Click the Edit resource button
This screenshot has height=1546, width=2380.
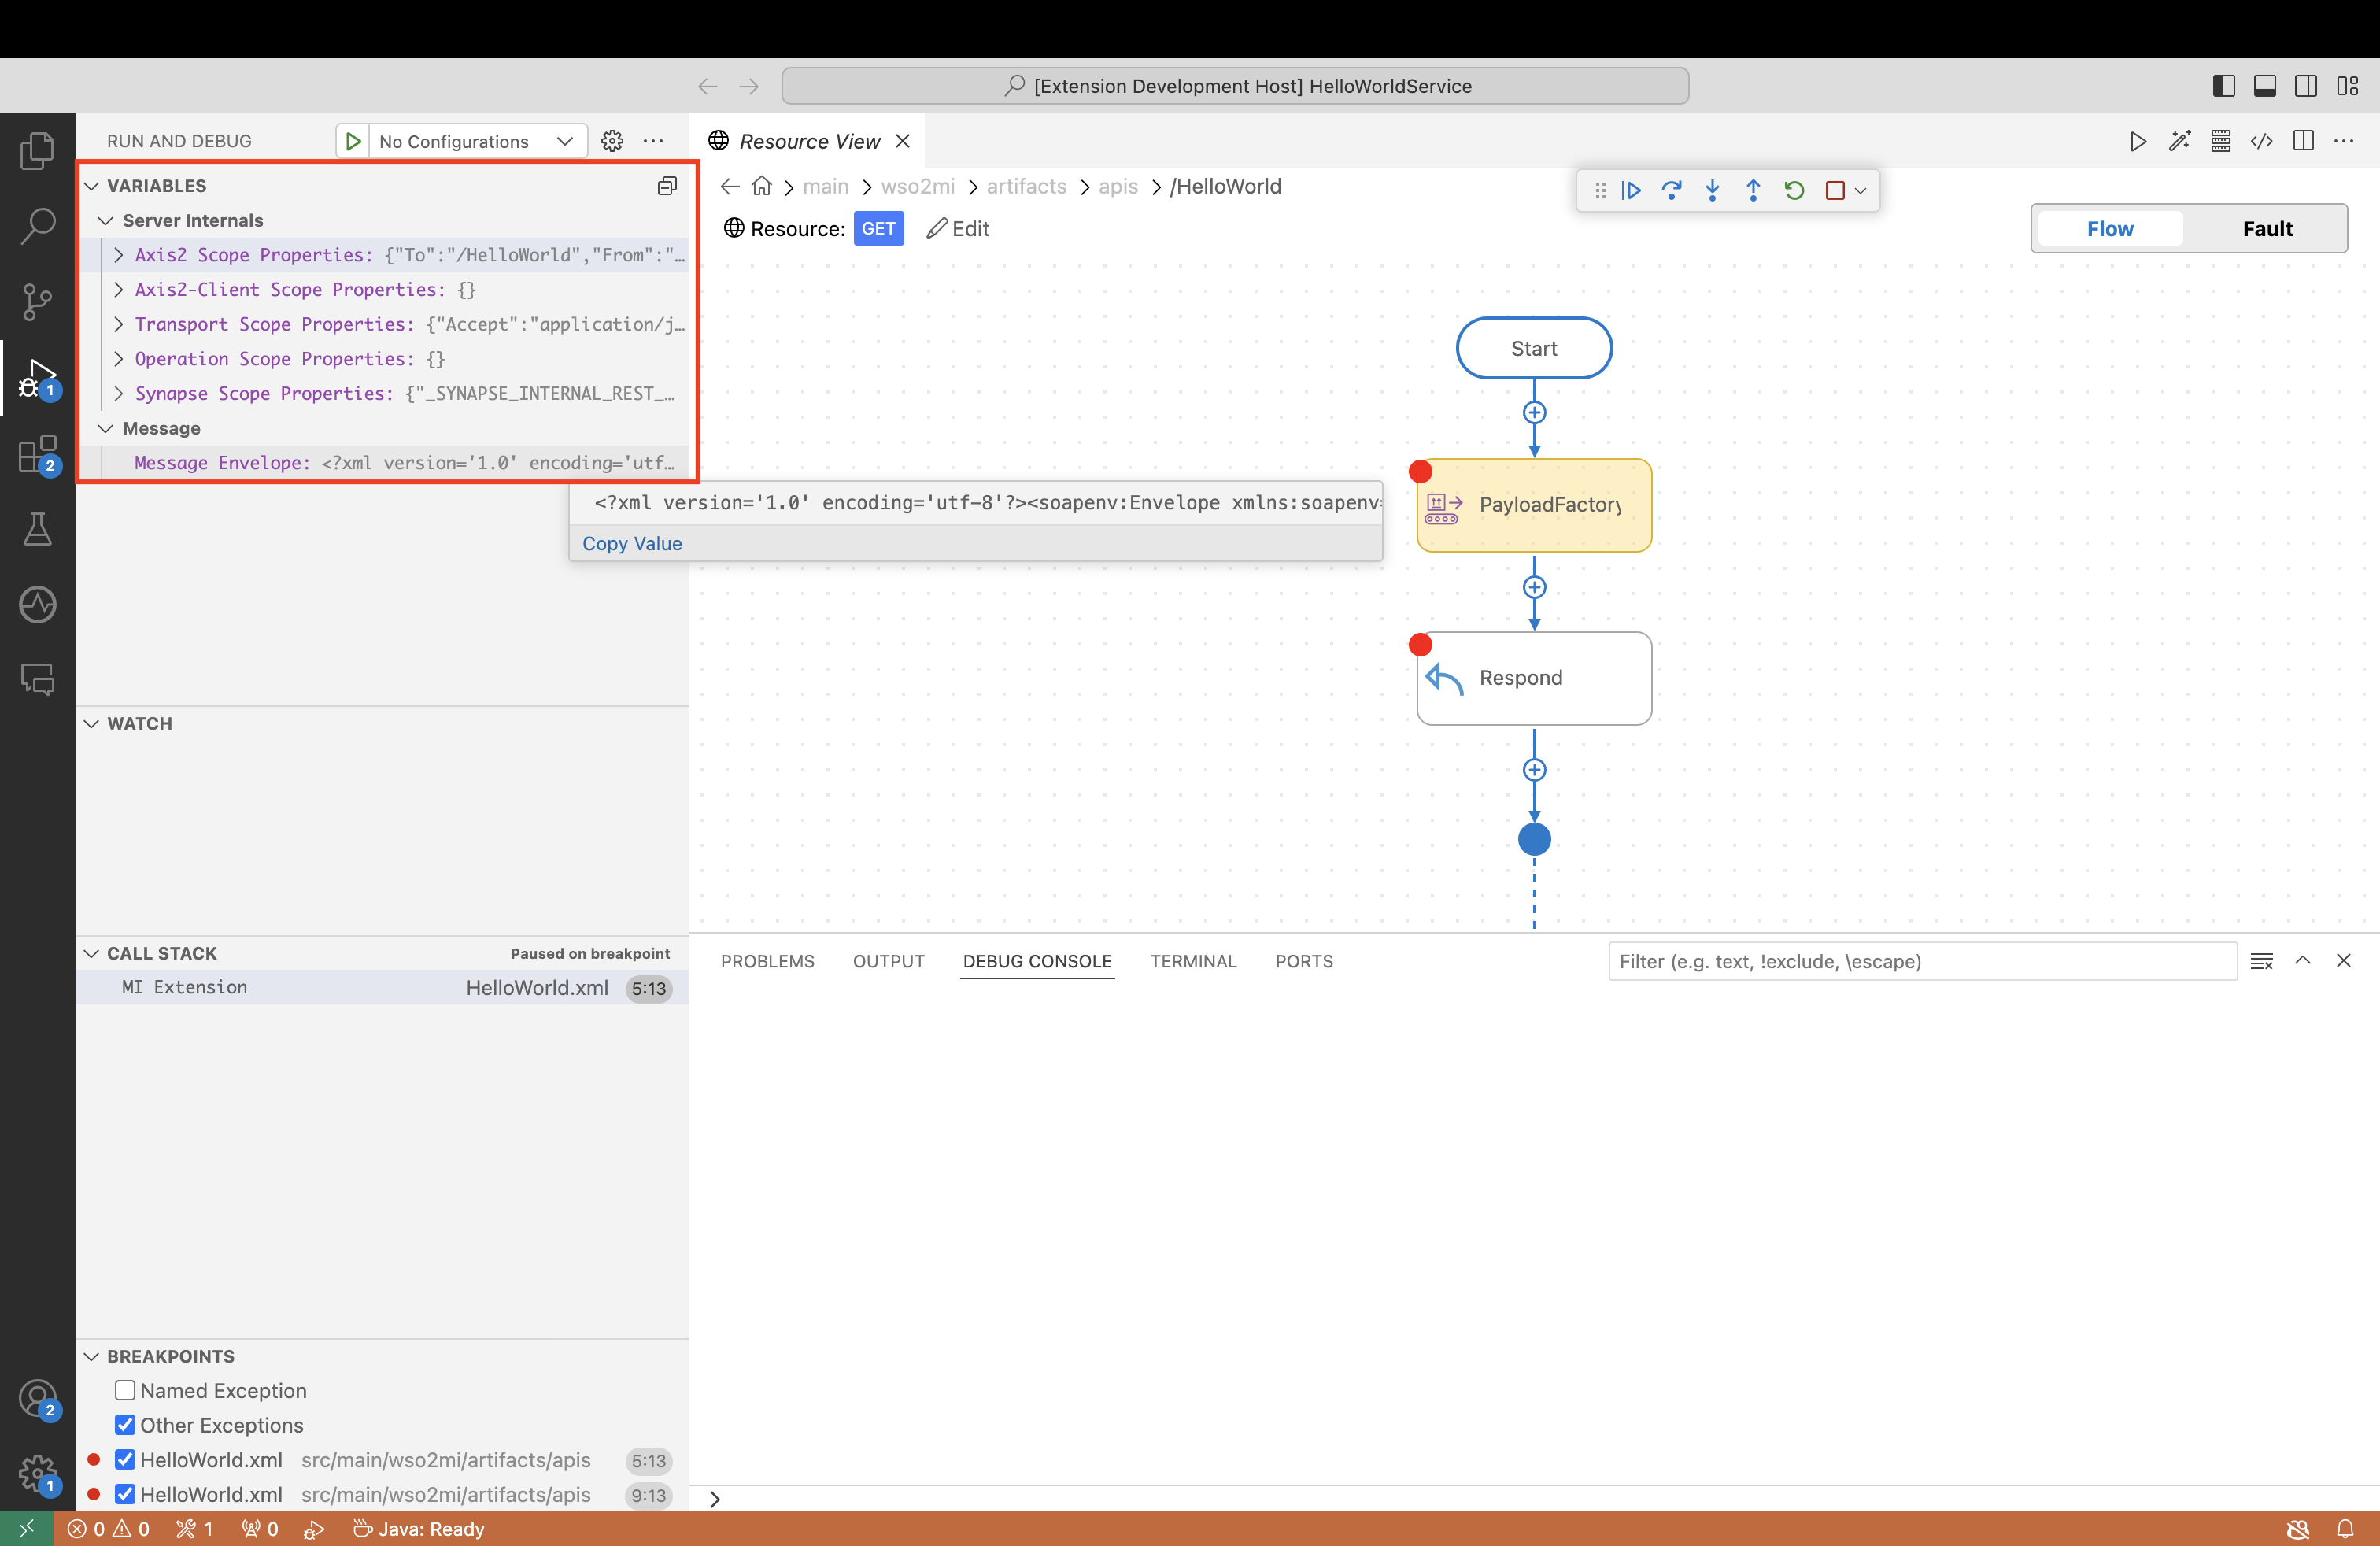(958, 229)
